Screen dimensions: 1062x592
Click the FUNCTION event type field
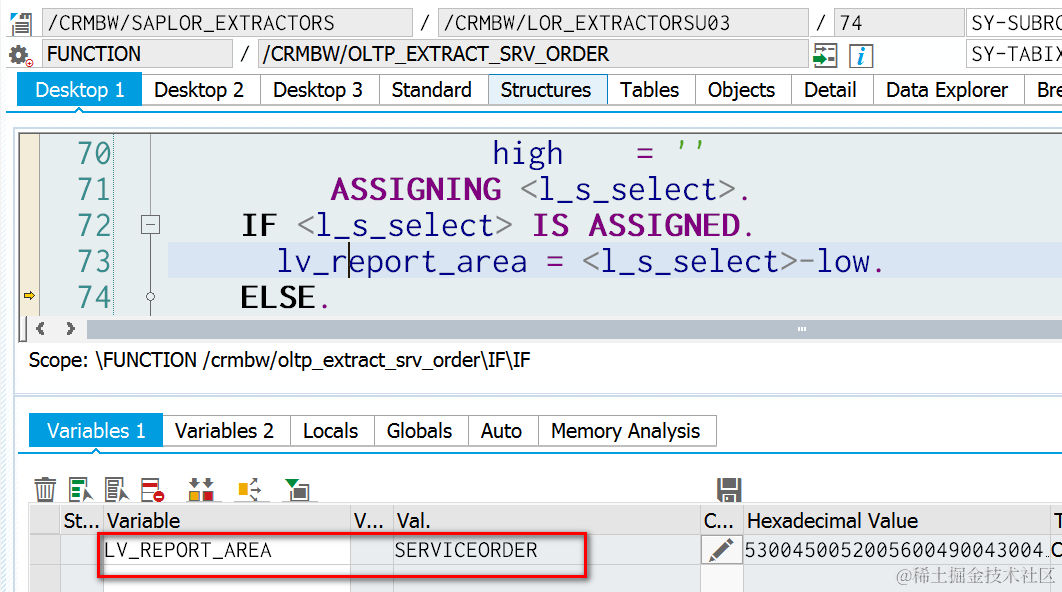(x=137, y=54)
